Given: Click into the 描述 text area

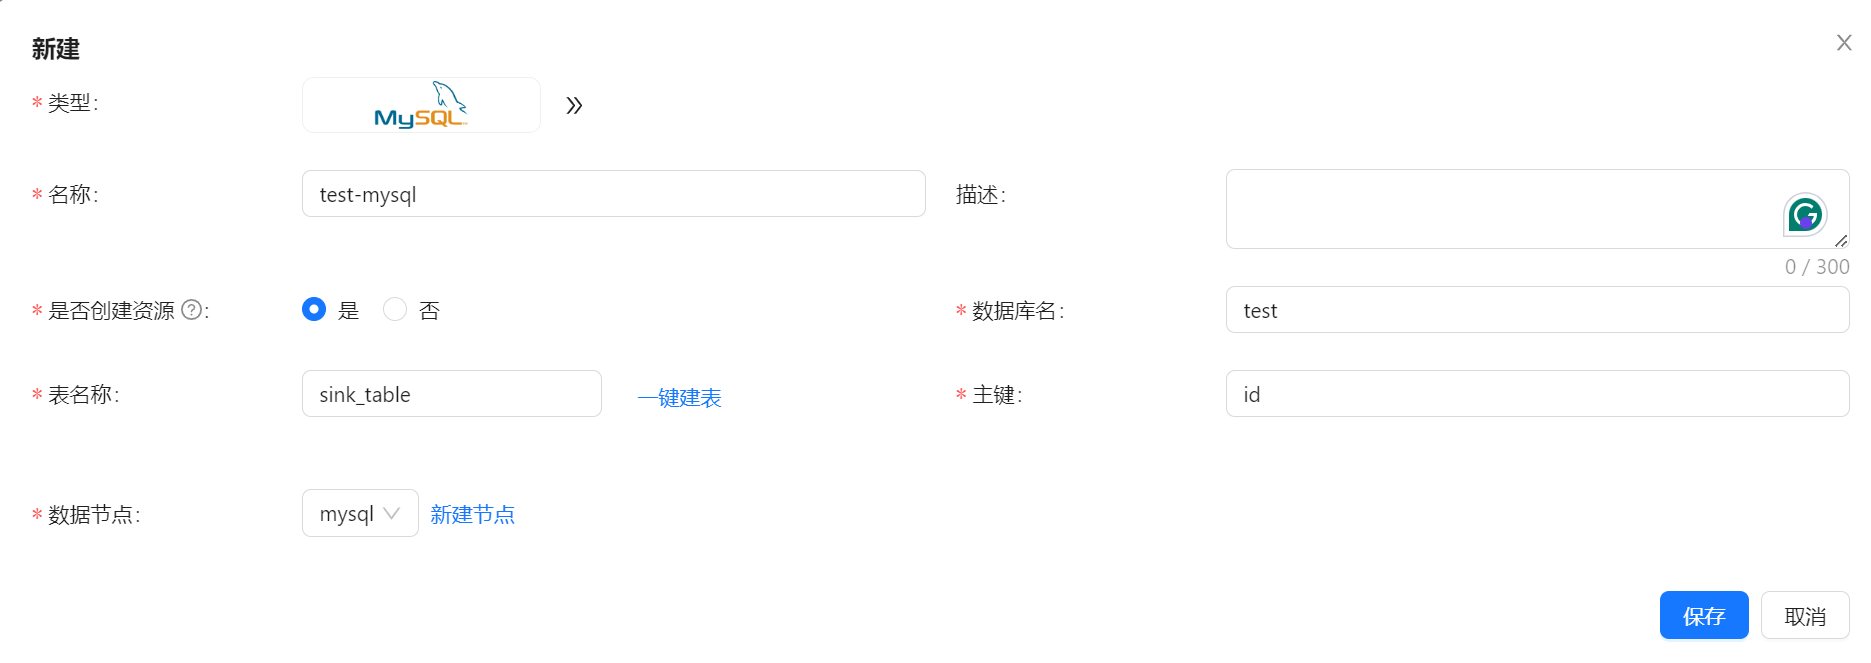Looking at the screenshot, I should (x=1500, y=209).
